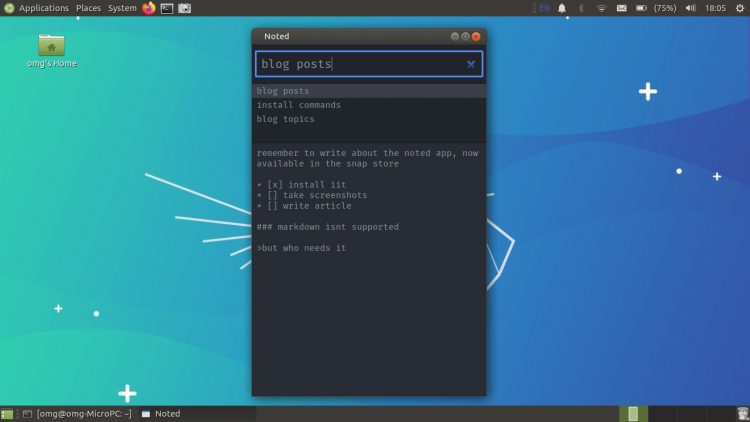Viewport: 750px width, 422px height.
Task: Open the System menu
Action: tap(122, 8)
